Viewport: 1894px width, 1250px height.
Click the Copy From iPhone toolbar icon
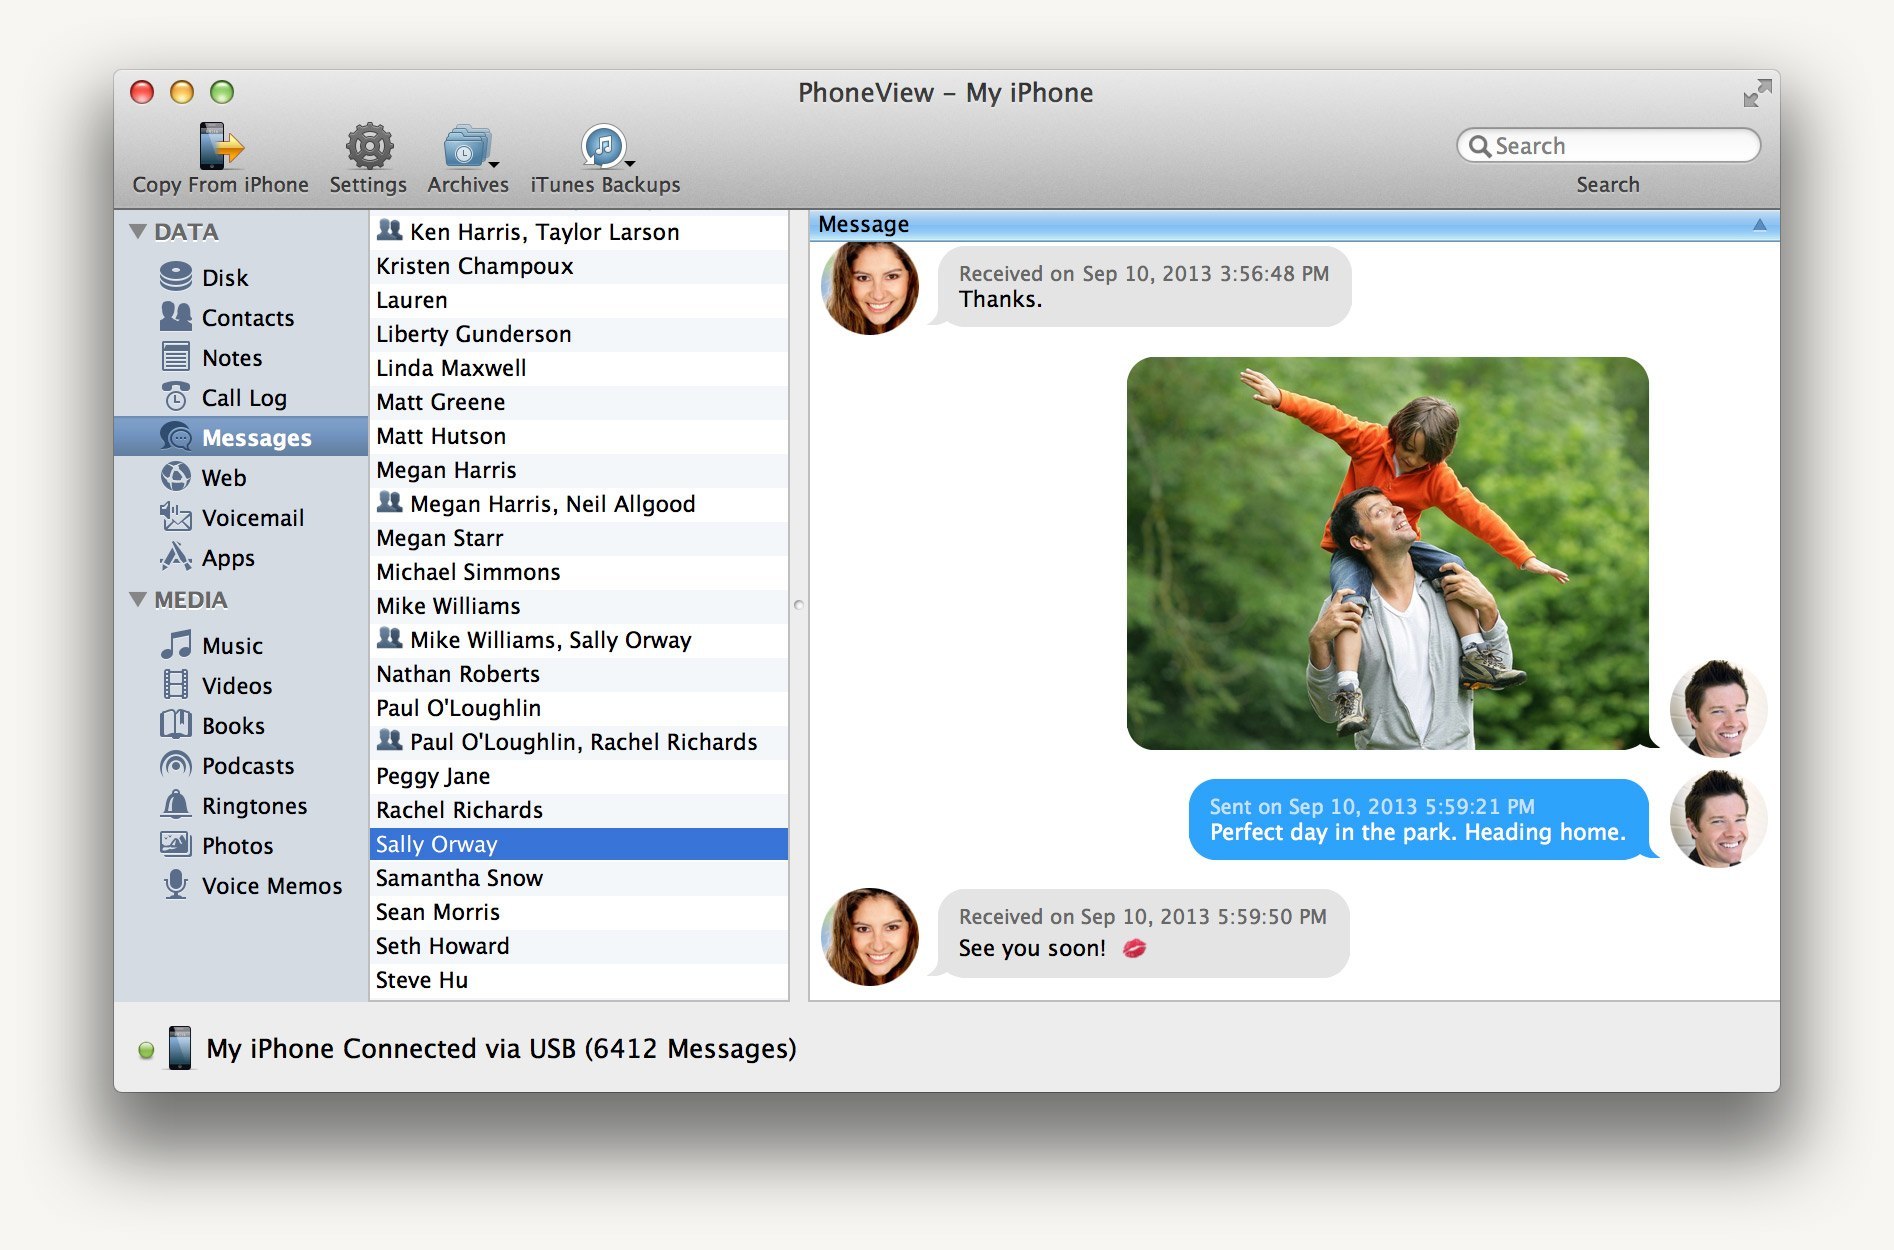(221, 147)
